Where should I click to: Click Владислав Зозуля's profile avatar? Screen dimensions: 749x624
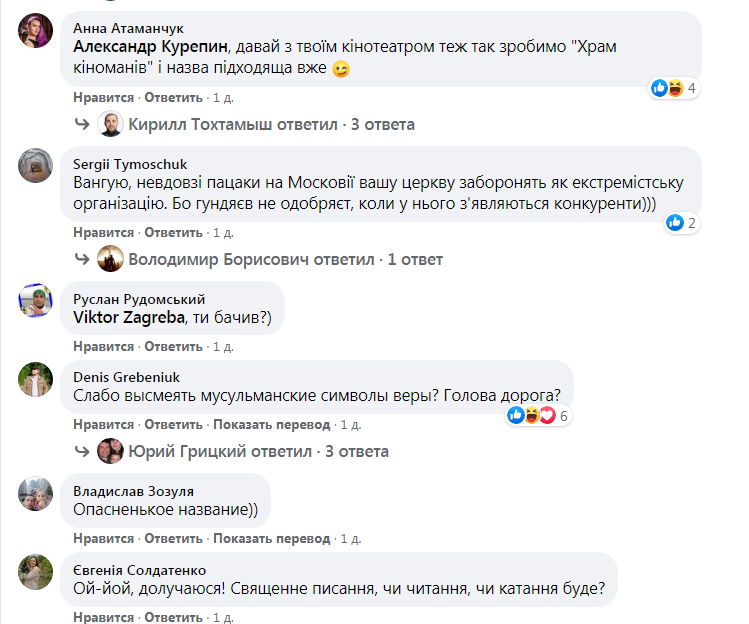click(x=36, y=494)
